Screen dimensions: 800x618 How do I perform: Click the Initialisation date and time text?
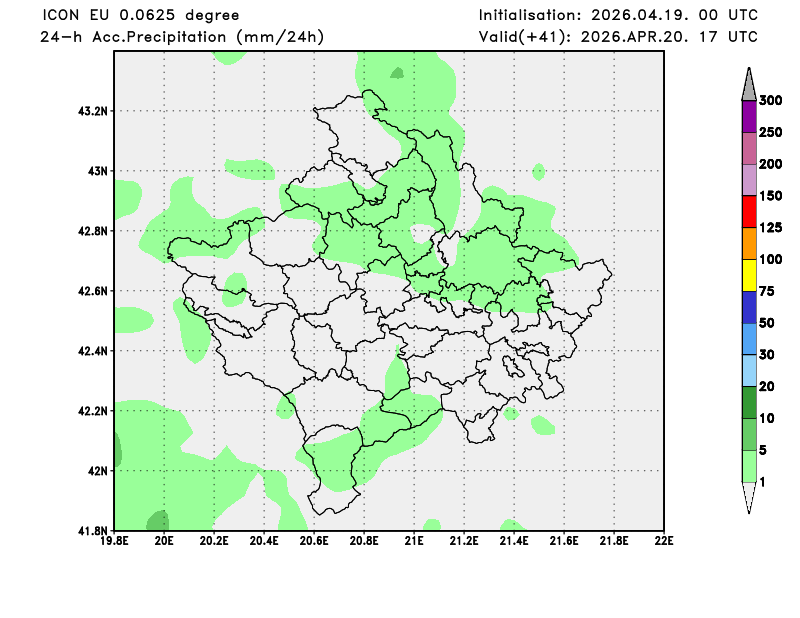click(618, 15)
